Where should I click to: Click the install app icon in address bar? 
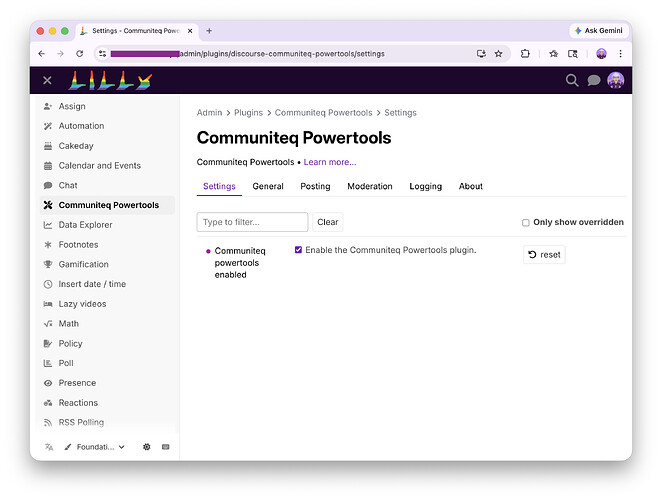tap(481, 54)
